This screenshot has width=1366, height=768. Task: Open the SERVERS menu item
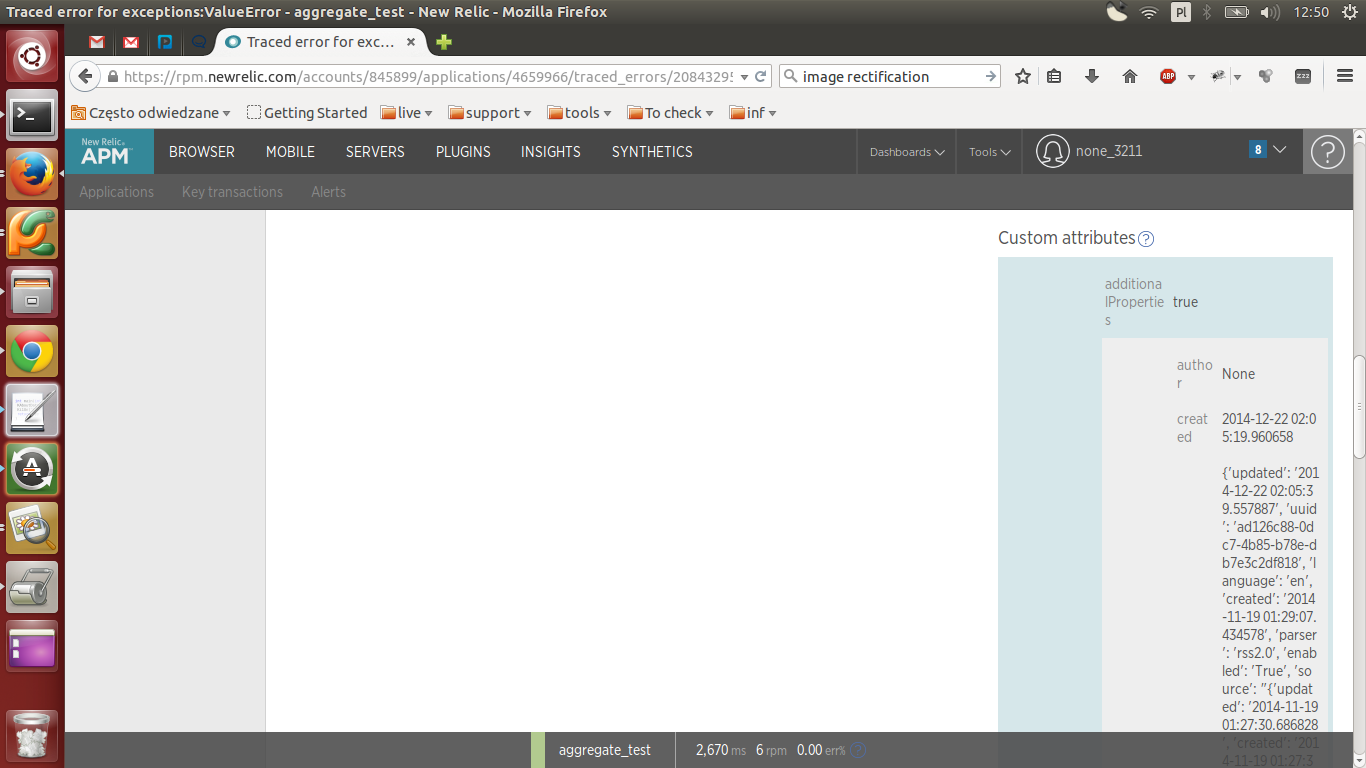tap(375, 152)
